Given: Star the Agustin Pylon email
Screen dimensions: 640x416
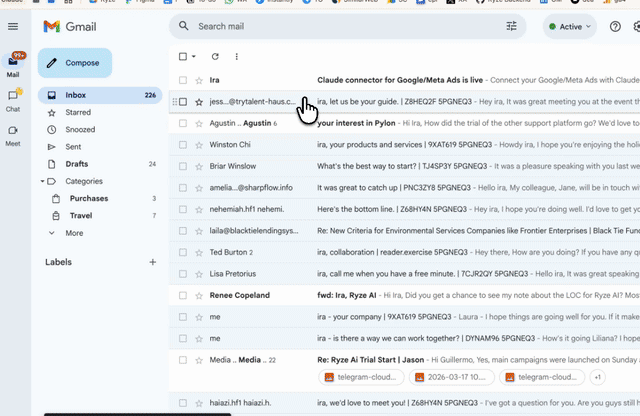Looking at the screenshot, I should (x=199, y=123).
